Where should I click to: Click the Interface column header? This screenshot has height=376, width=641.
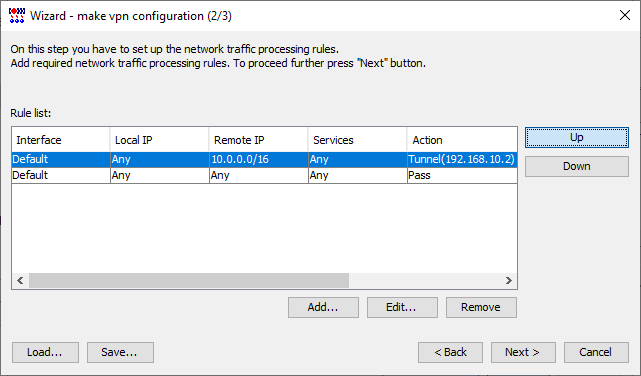[61, 140]
